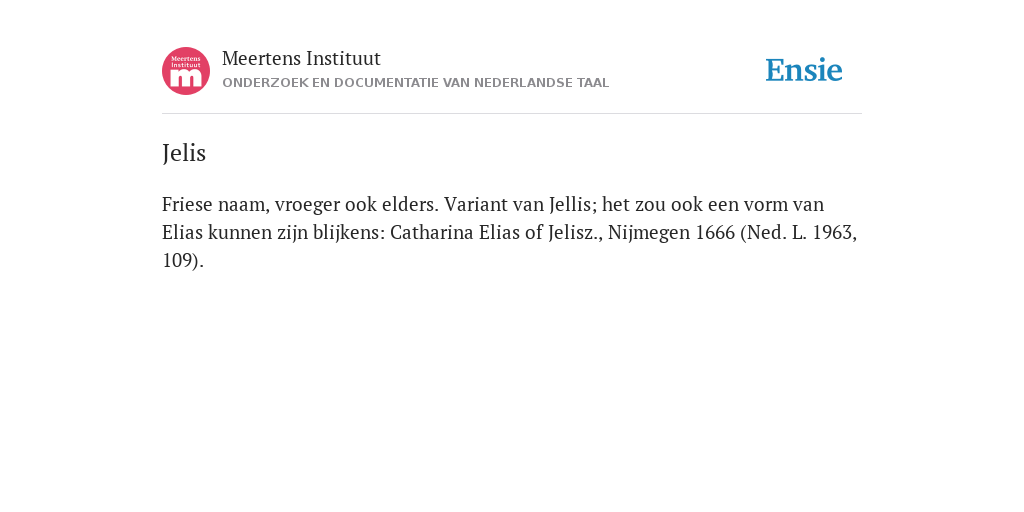Click the year 1666 in the text

[x=715, y=232]
